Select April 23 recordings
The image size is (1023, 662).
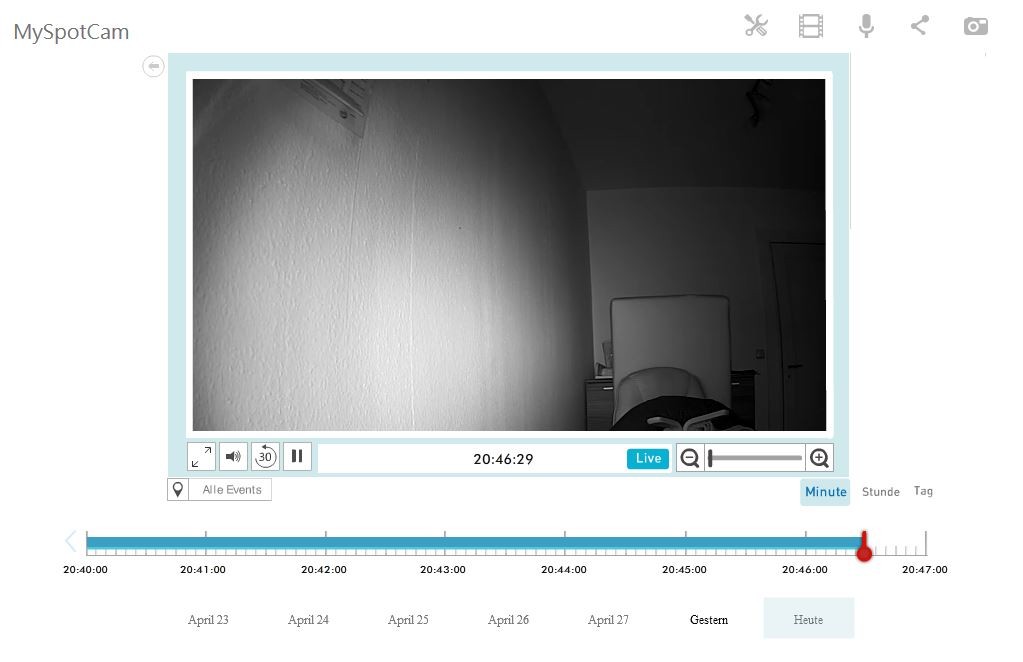[x=208, y=620]
